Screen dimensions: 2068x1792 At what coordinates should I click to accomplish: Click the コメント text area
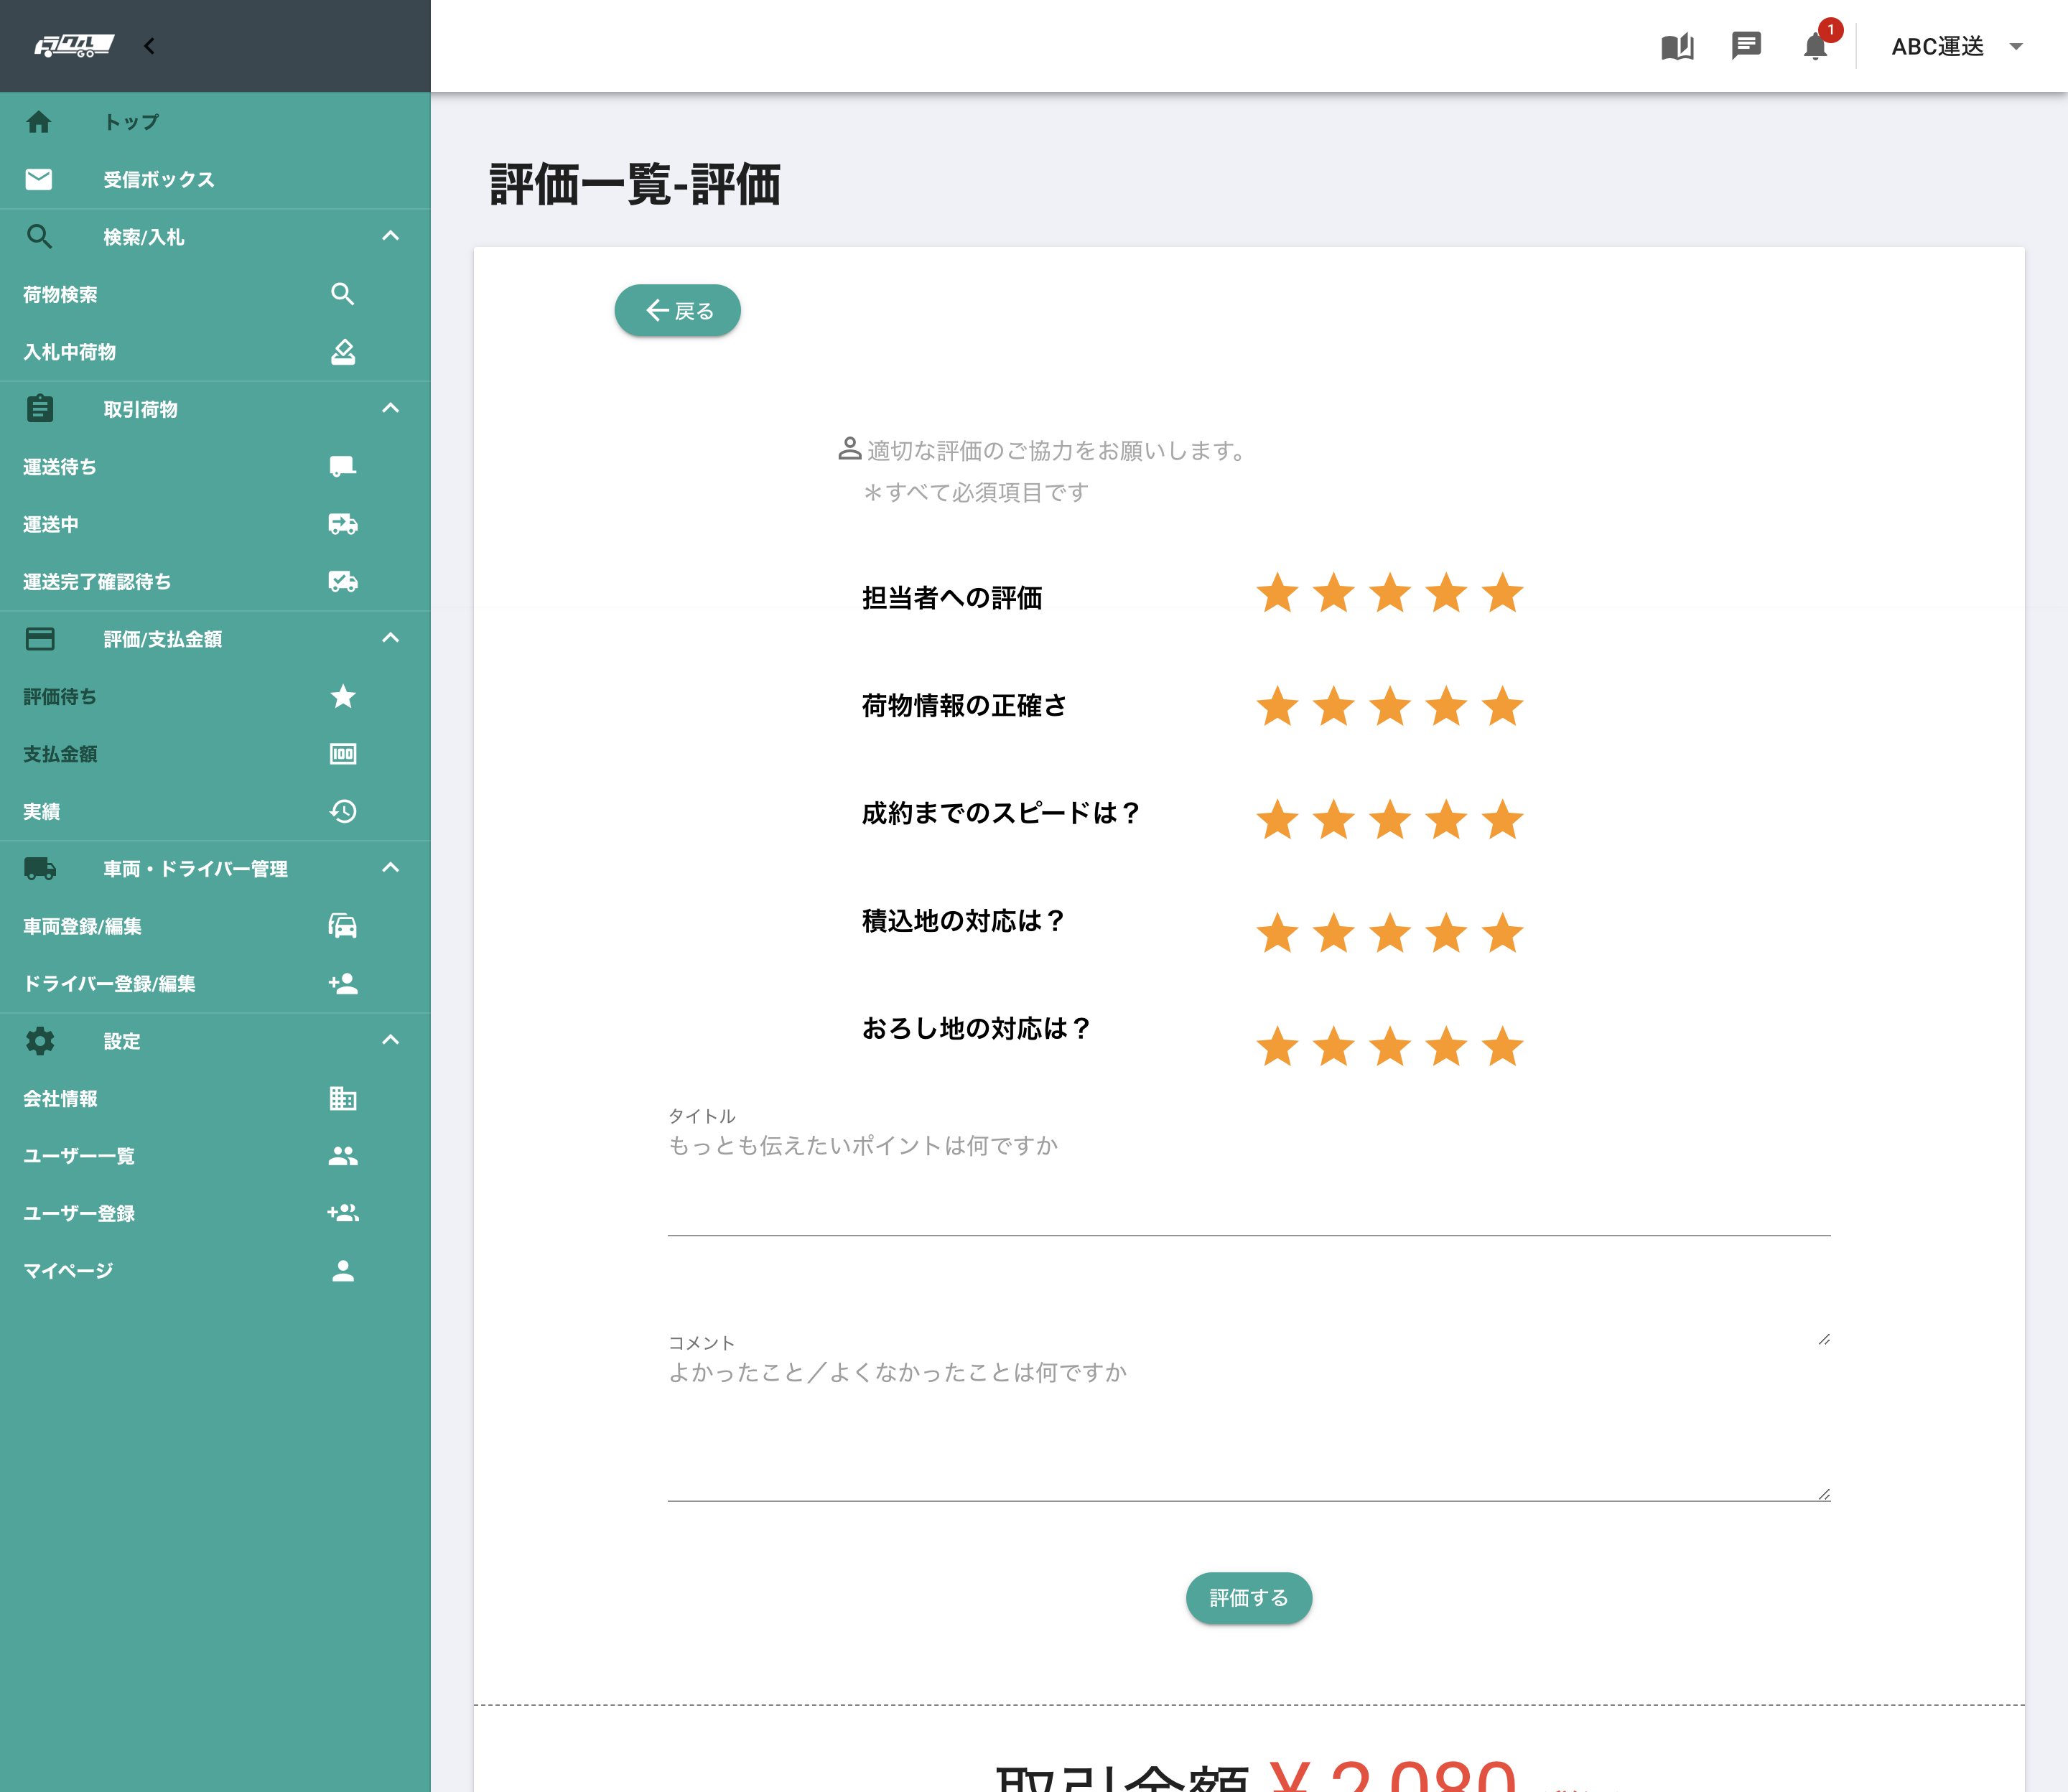pos(1248,1420)
